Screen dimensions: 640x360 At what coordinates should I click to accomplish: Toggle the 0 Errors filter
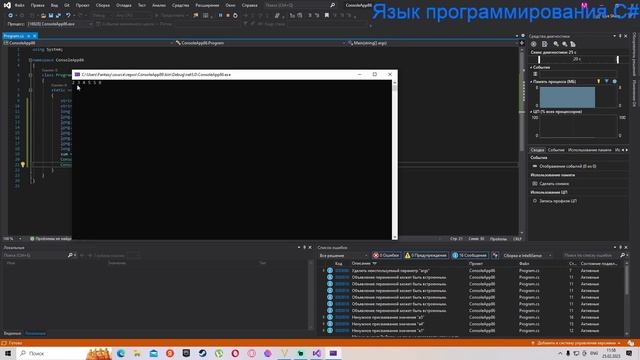386,255
